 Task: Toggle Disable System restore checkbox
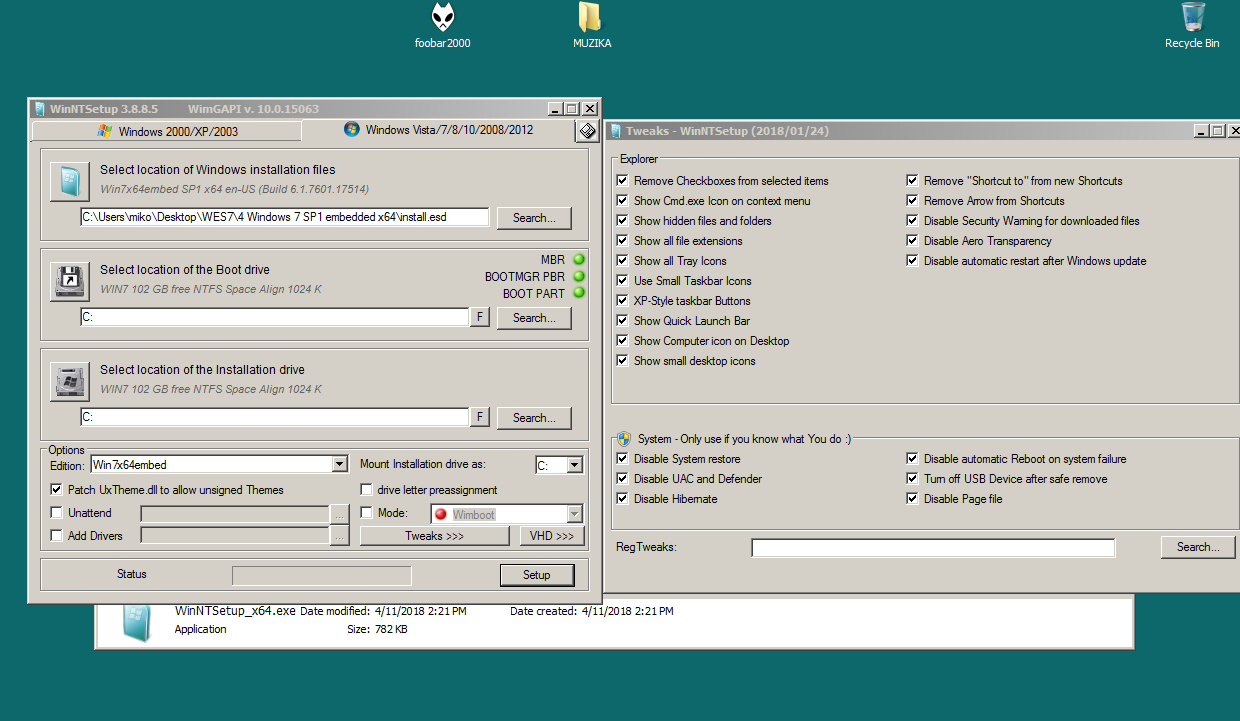(624, 459)
